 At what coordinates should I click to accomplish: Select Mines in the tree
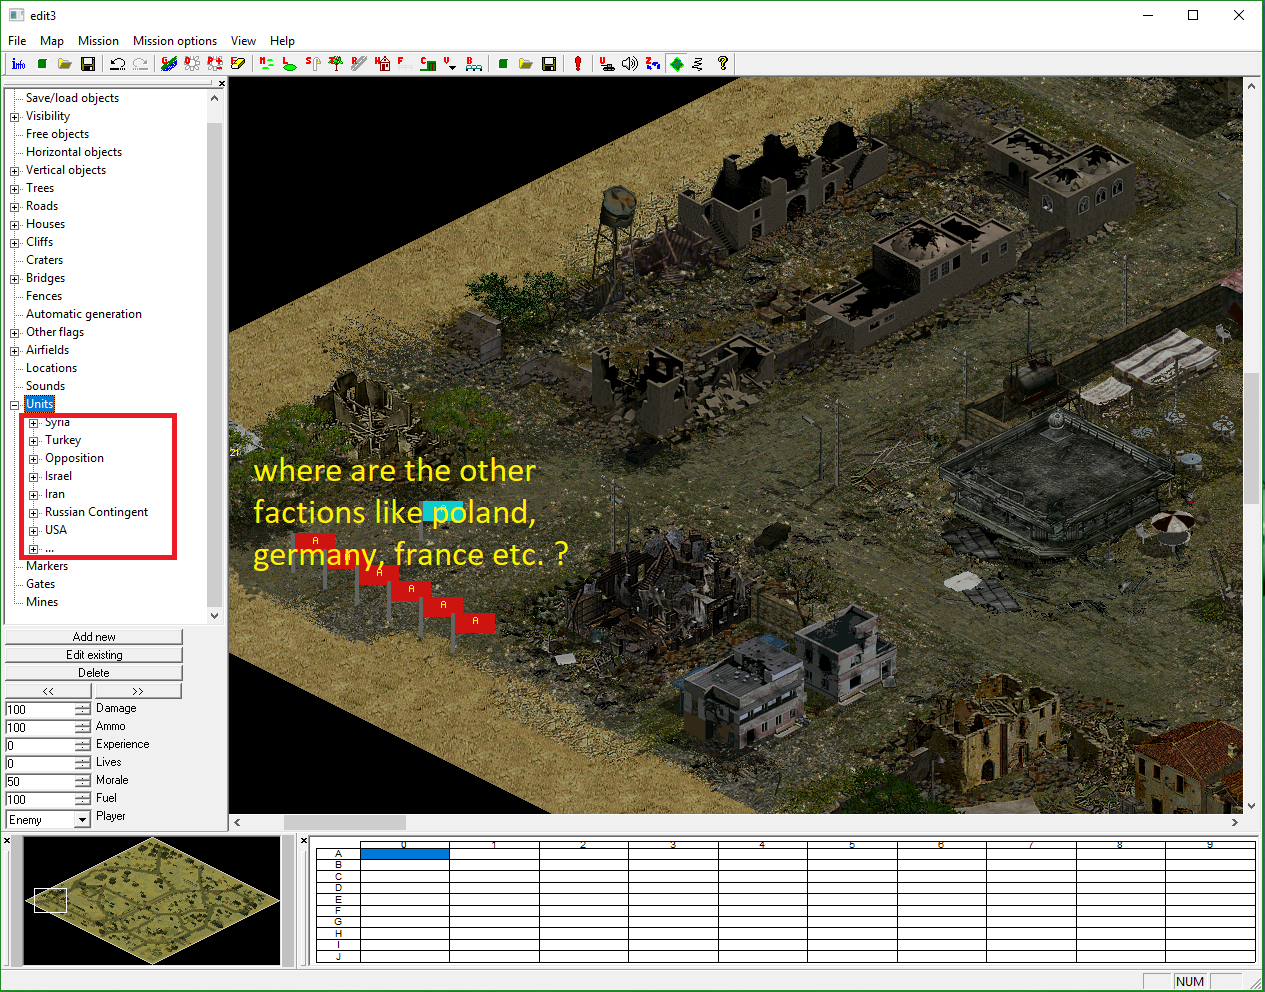42,602
